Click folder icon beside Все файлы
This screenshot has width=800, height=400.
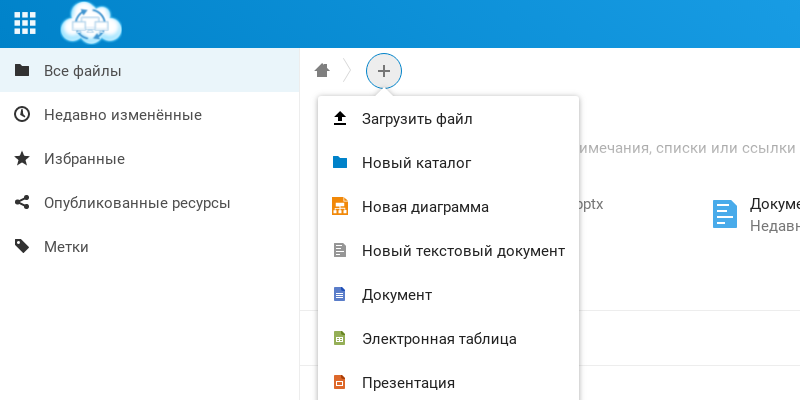(22, 70)
